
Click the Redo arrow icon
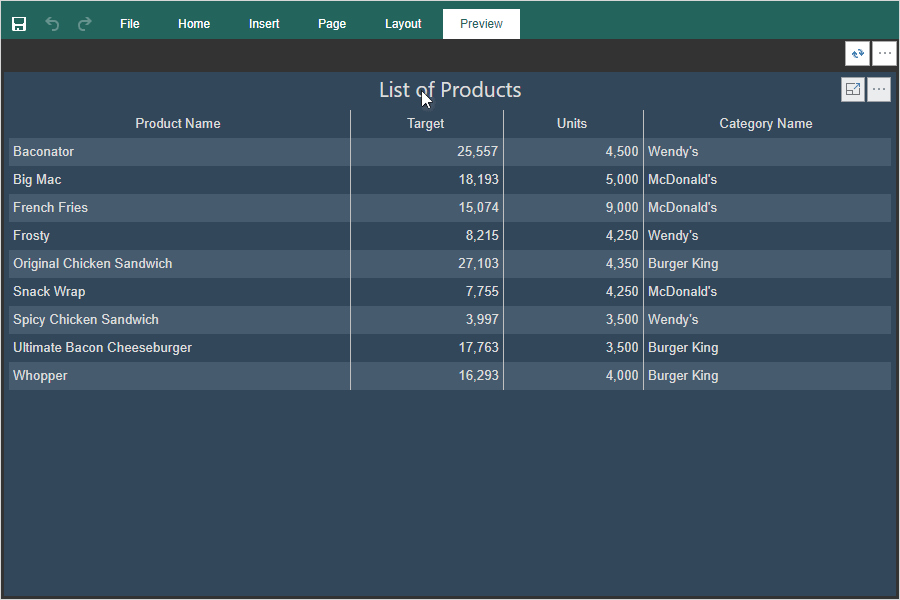(x=84, y=24)
